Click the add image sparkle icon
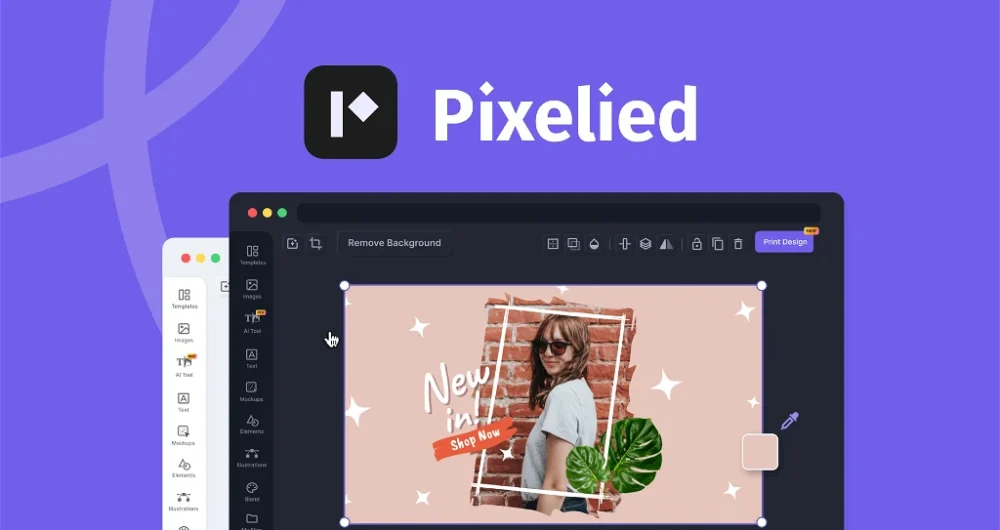 pos(292,243)
